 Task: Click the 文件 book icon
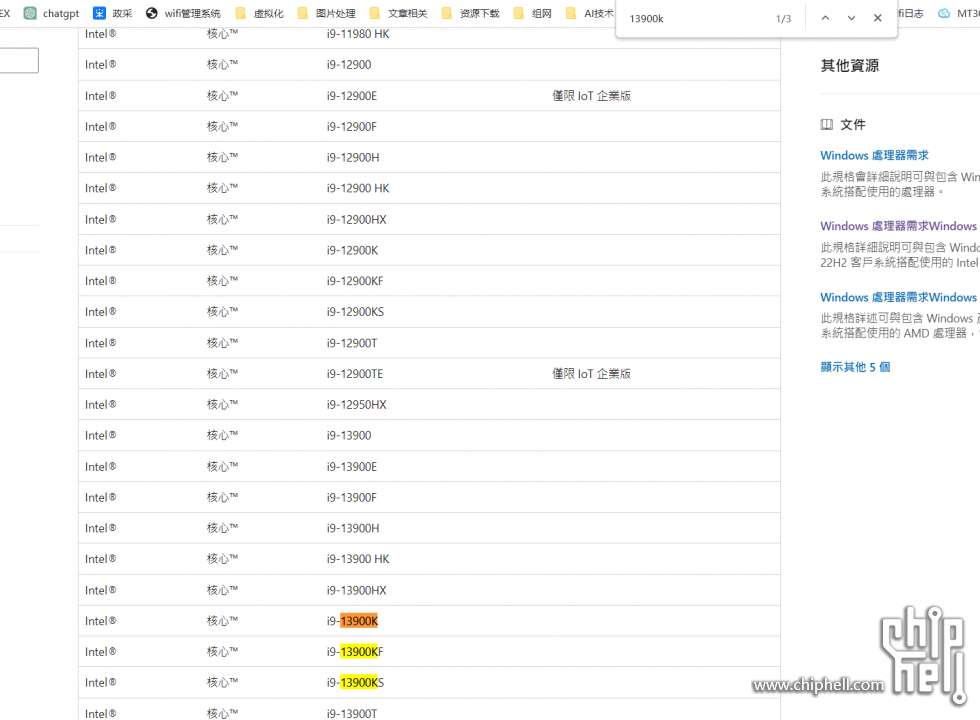pyautogui.click(x=826, y=124)
